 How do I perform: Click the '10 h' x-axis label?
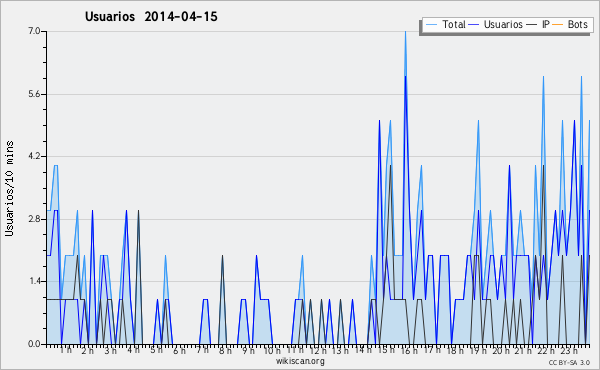[272, 351]
